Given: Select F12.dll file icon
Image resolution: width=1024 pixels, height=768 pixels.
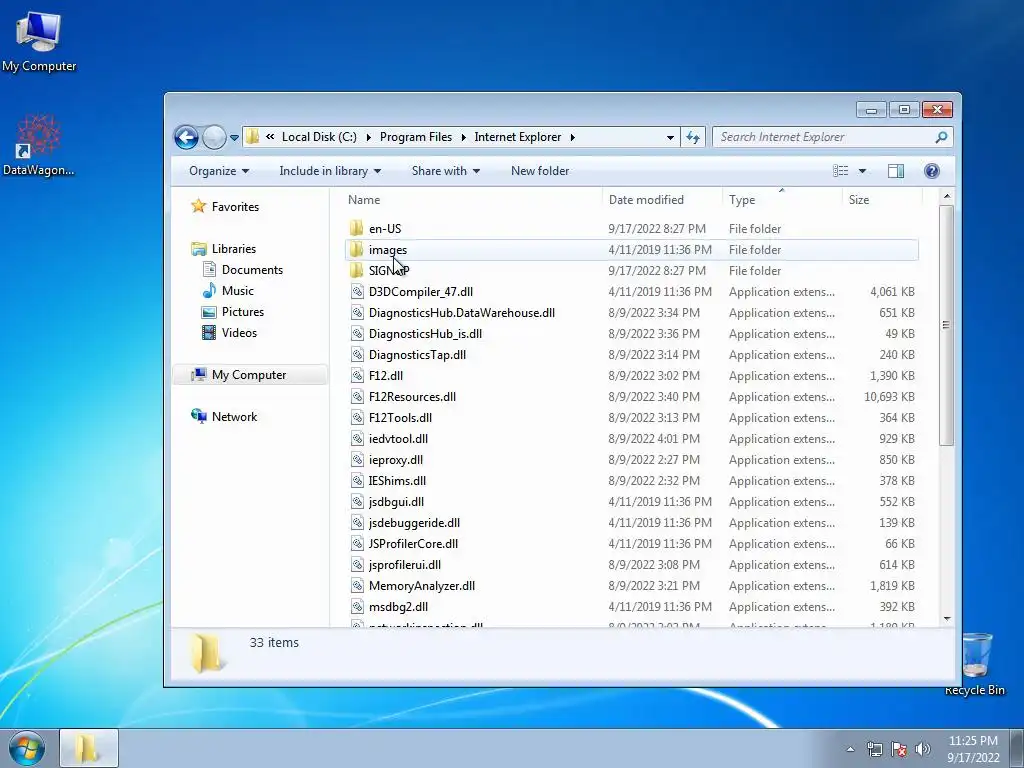Looking at the screenshot, I should coord(357,376).
